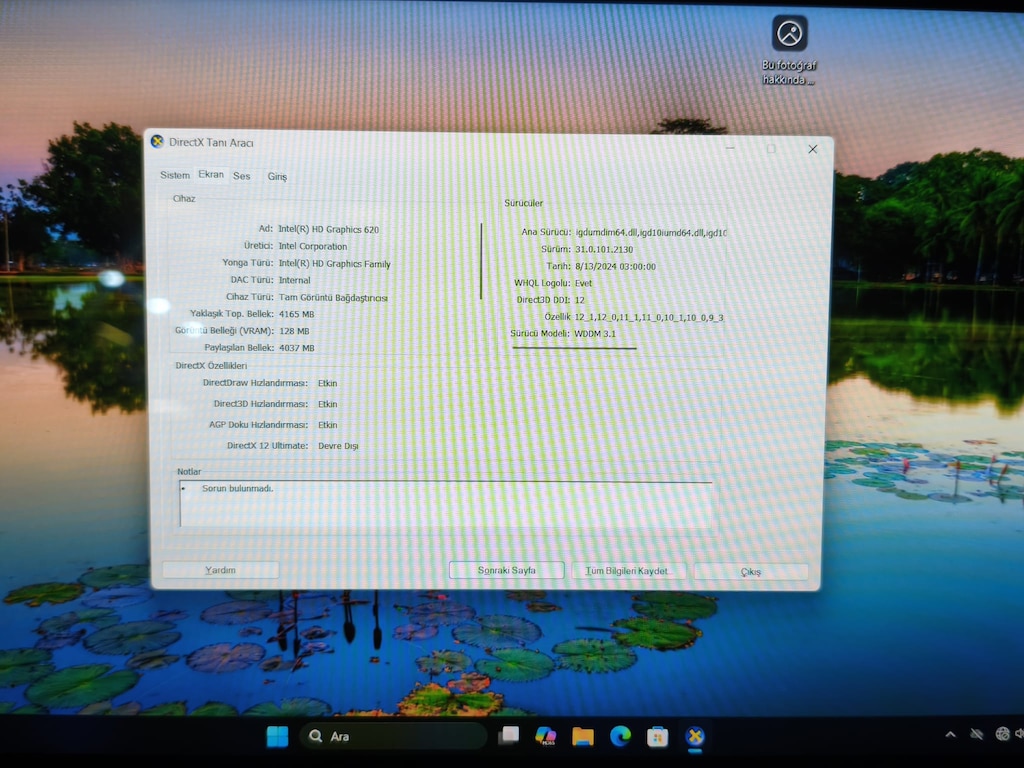Select driver version '31.0.101.2130'
This screenshot has width=1024, height=768.
[x=604, y=249]
